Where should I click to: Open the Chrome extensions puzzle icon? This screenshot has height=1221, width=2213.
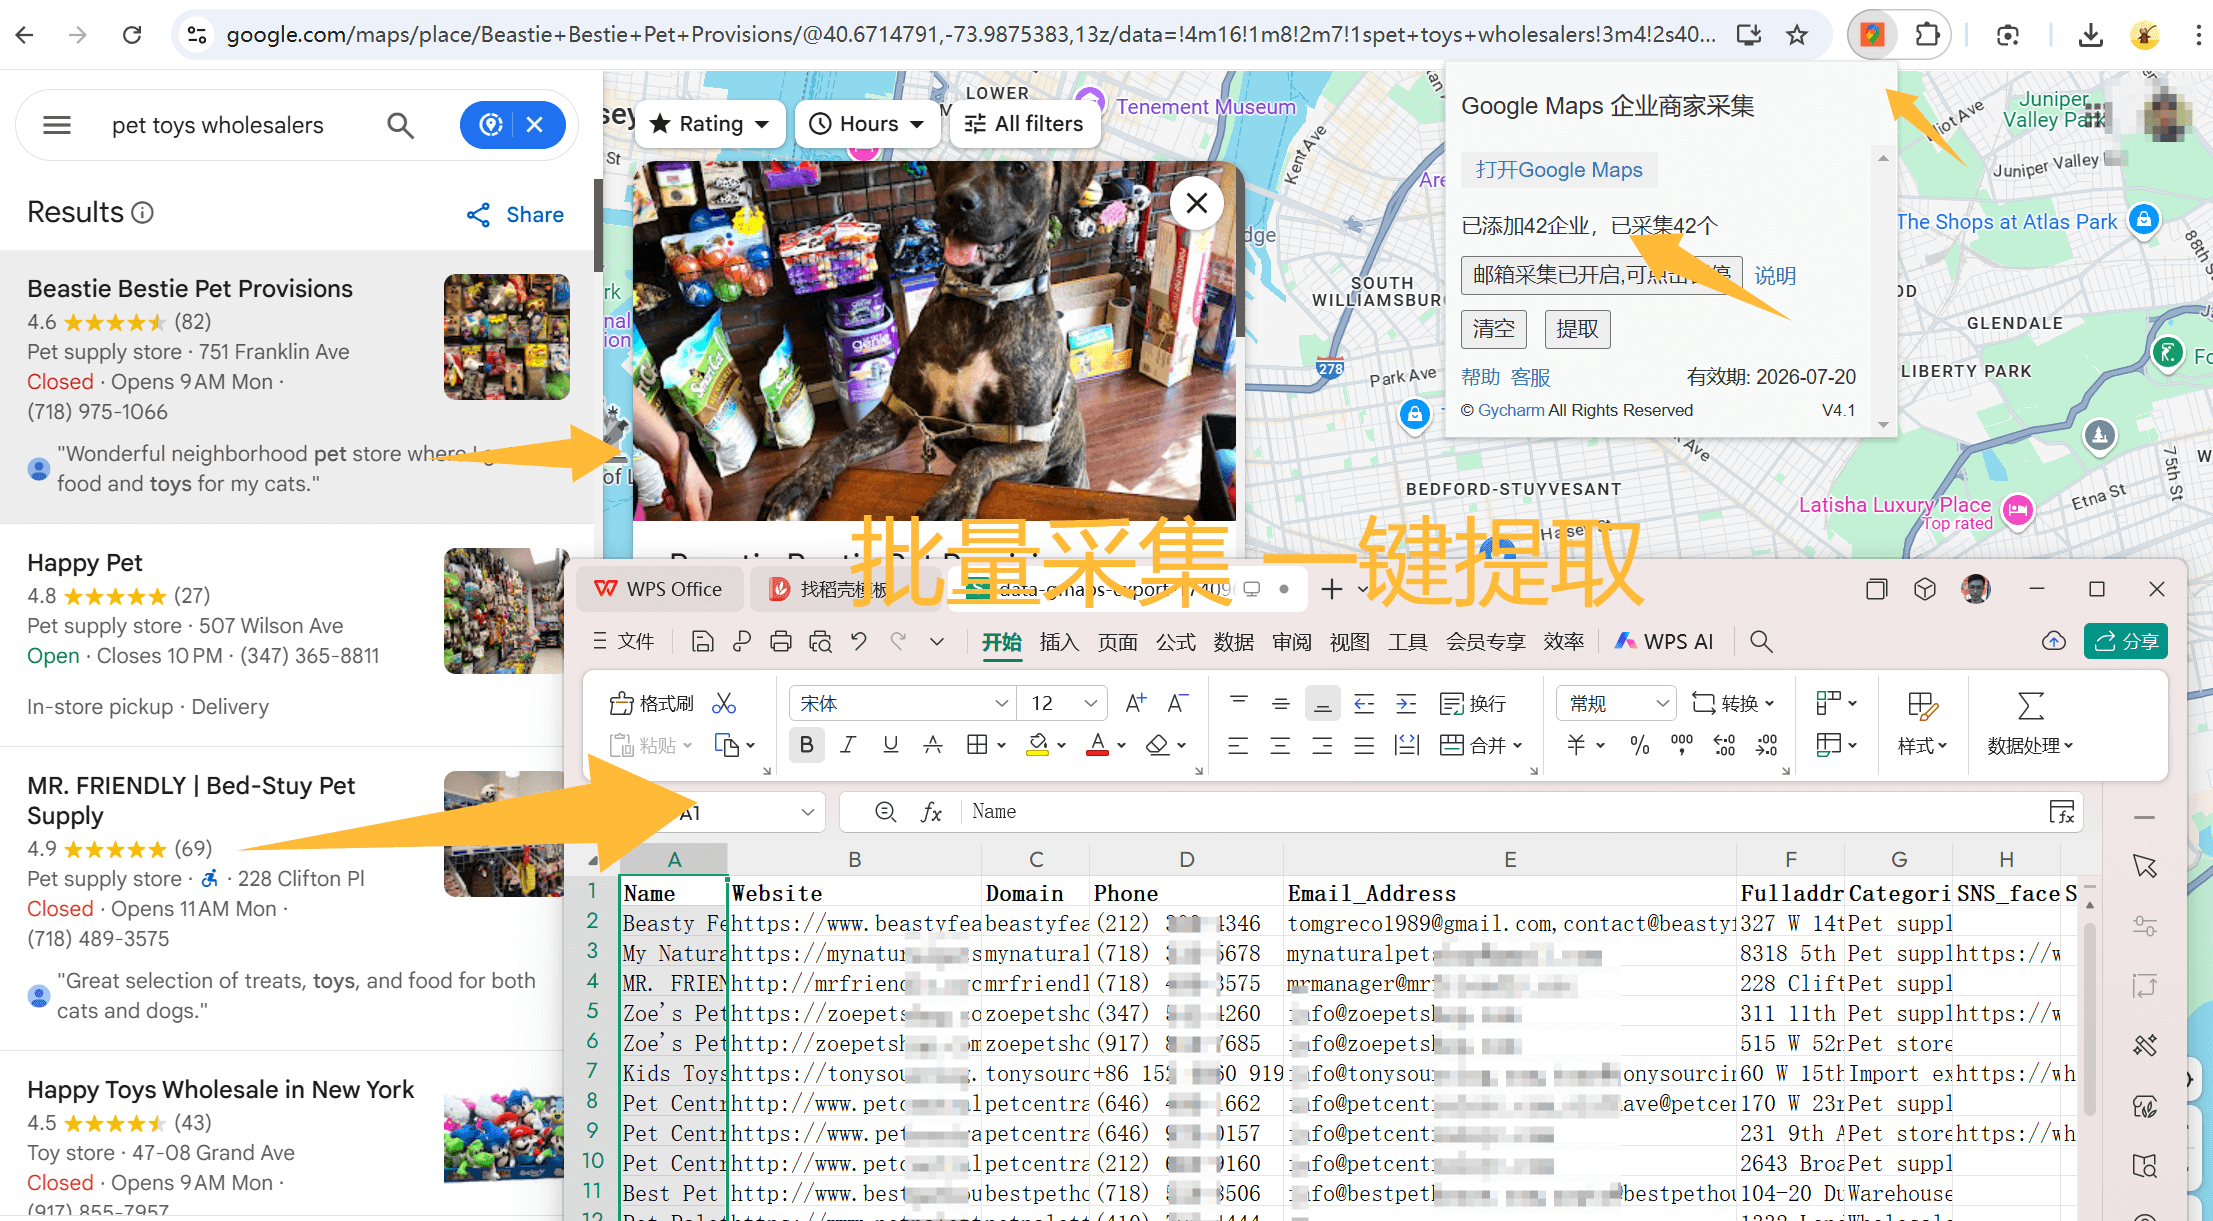(1926, 35)
